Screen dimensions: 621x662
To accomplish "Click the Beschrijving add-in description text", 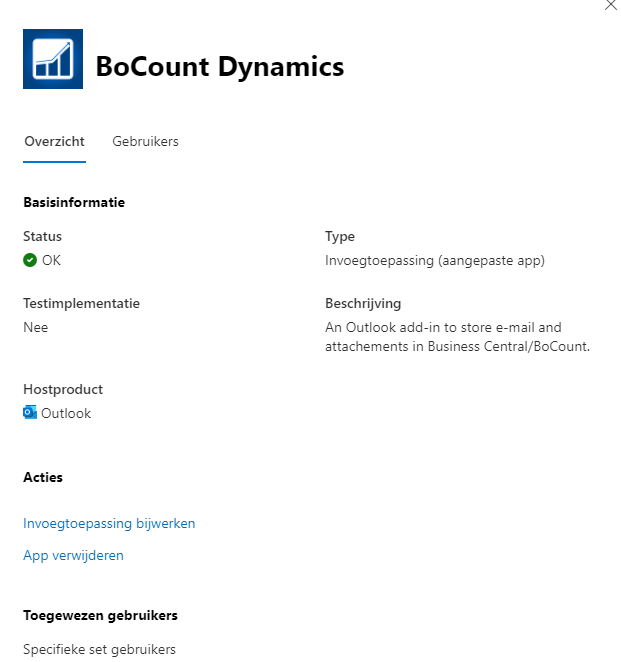I will click(457, 337).
